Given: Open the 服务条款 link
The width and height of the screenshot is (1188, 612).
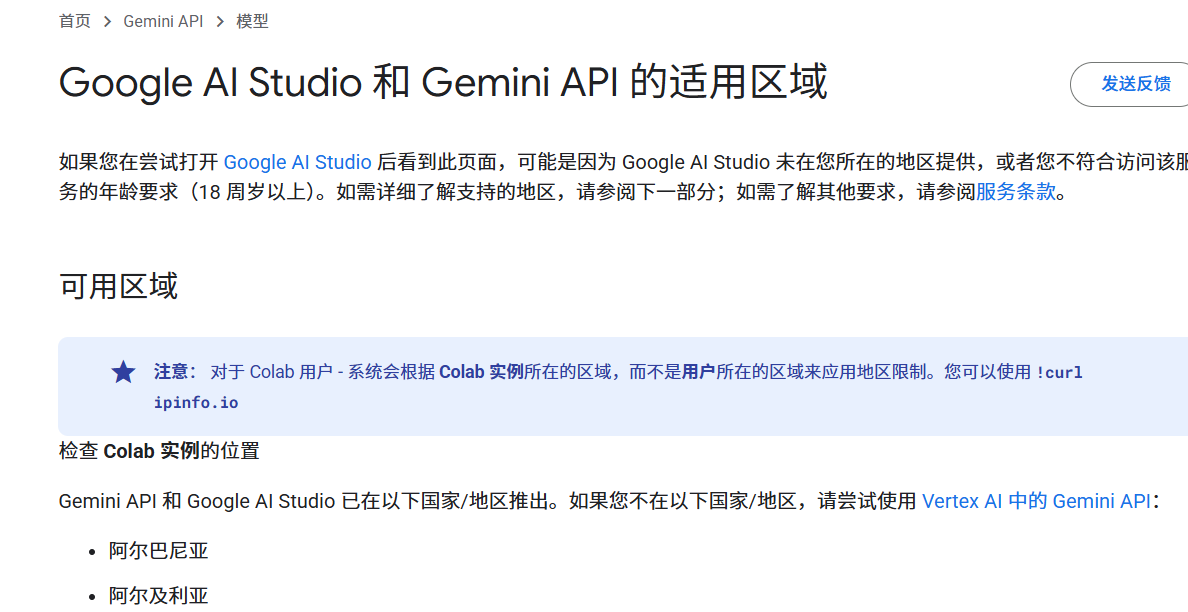Looking at the screenshot, I should (x=1015, y=192).
